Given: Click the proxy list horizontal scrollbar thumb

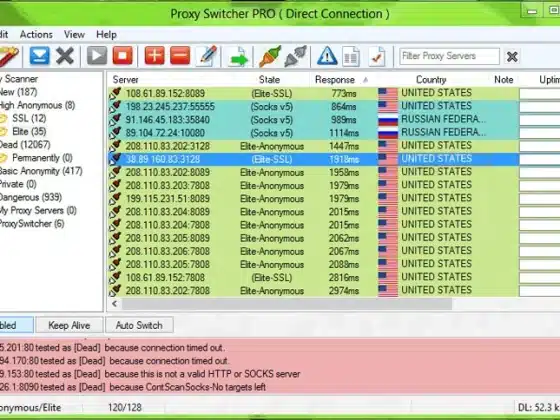Looking at the screenshot, I should (x=287, y=304).
